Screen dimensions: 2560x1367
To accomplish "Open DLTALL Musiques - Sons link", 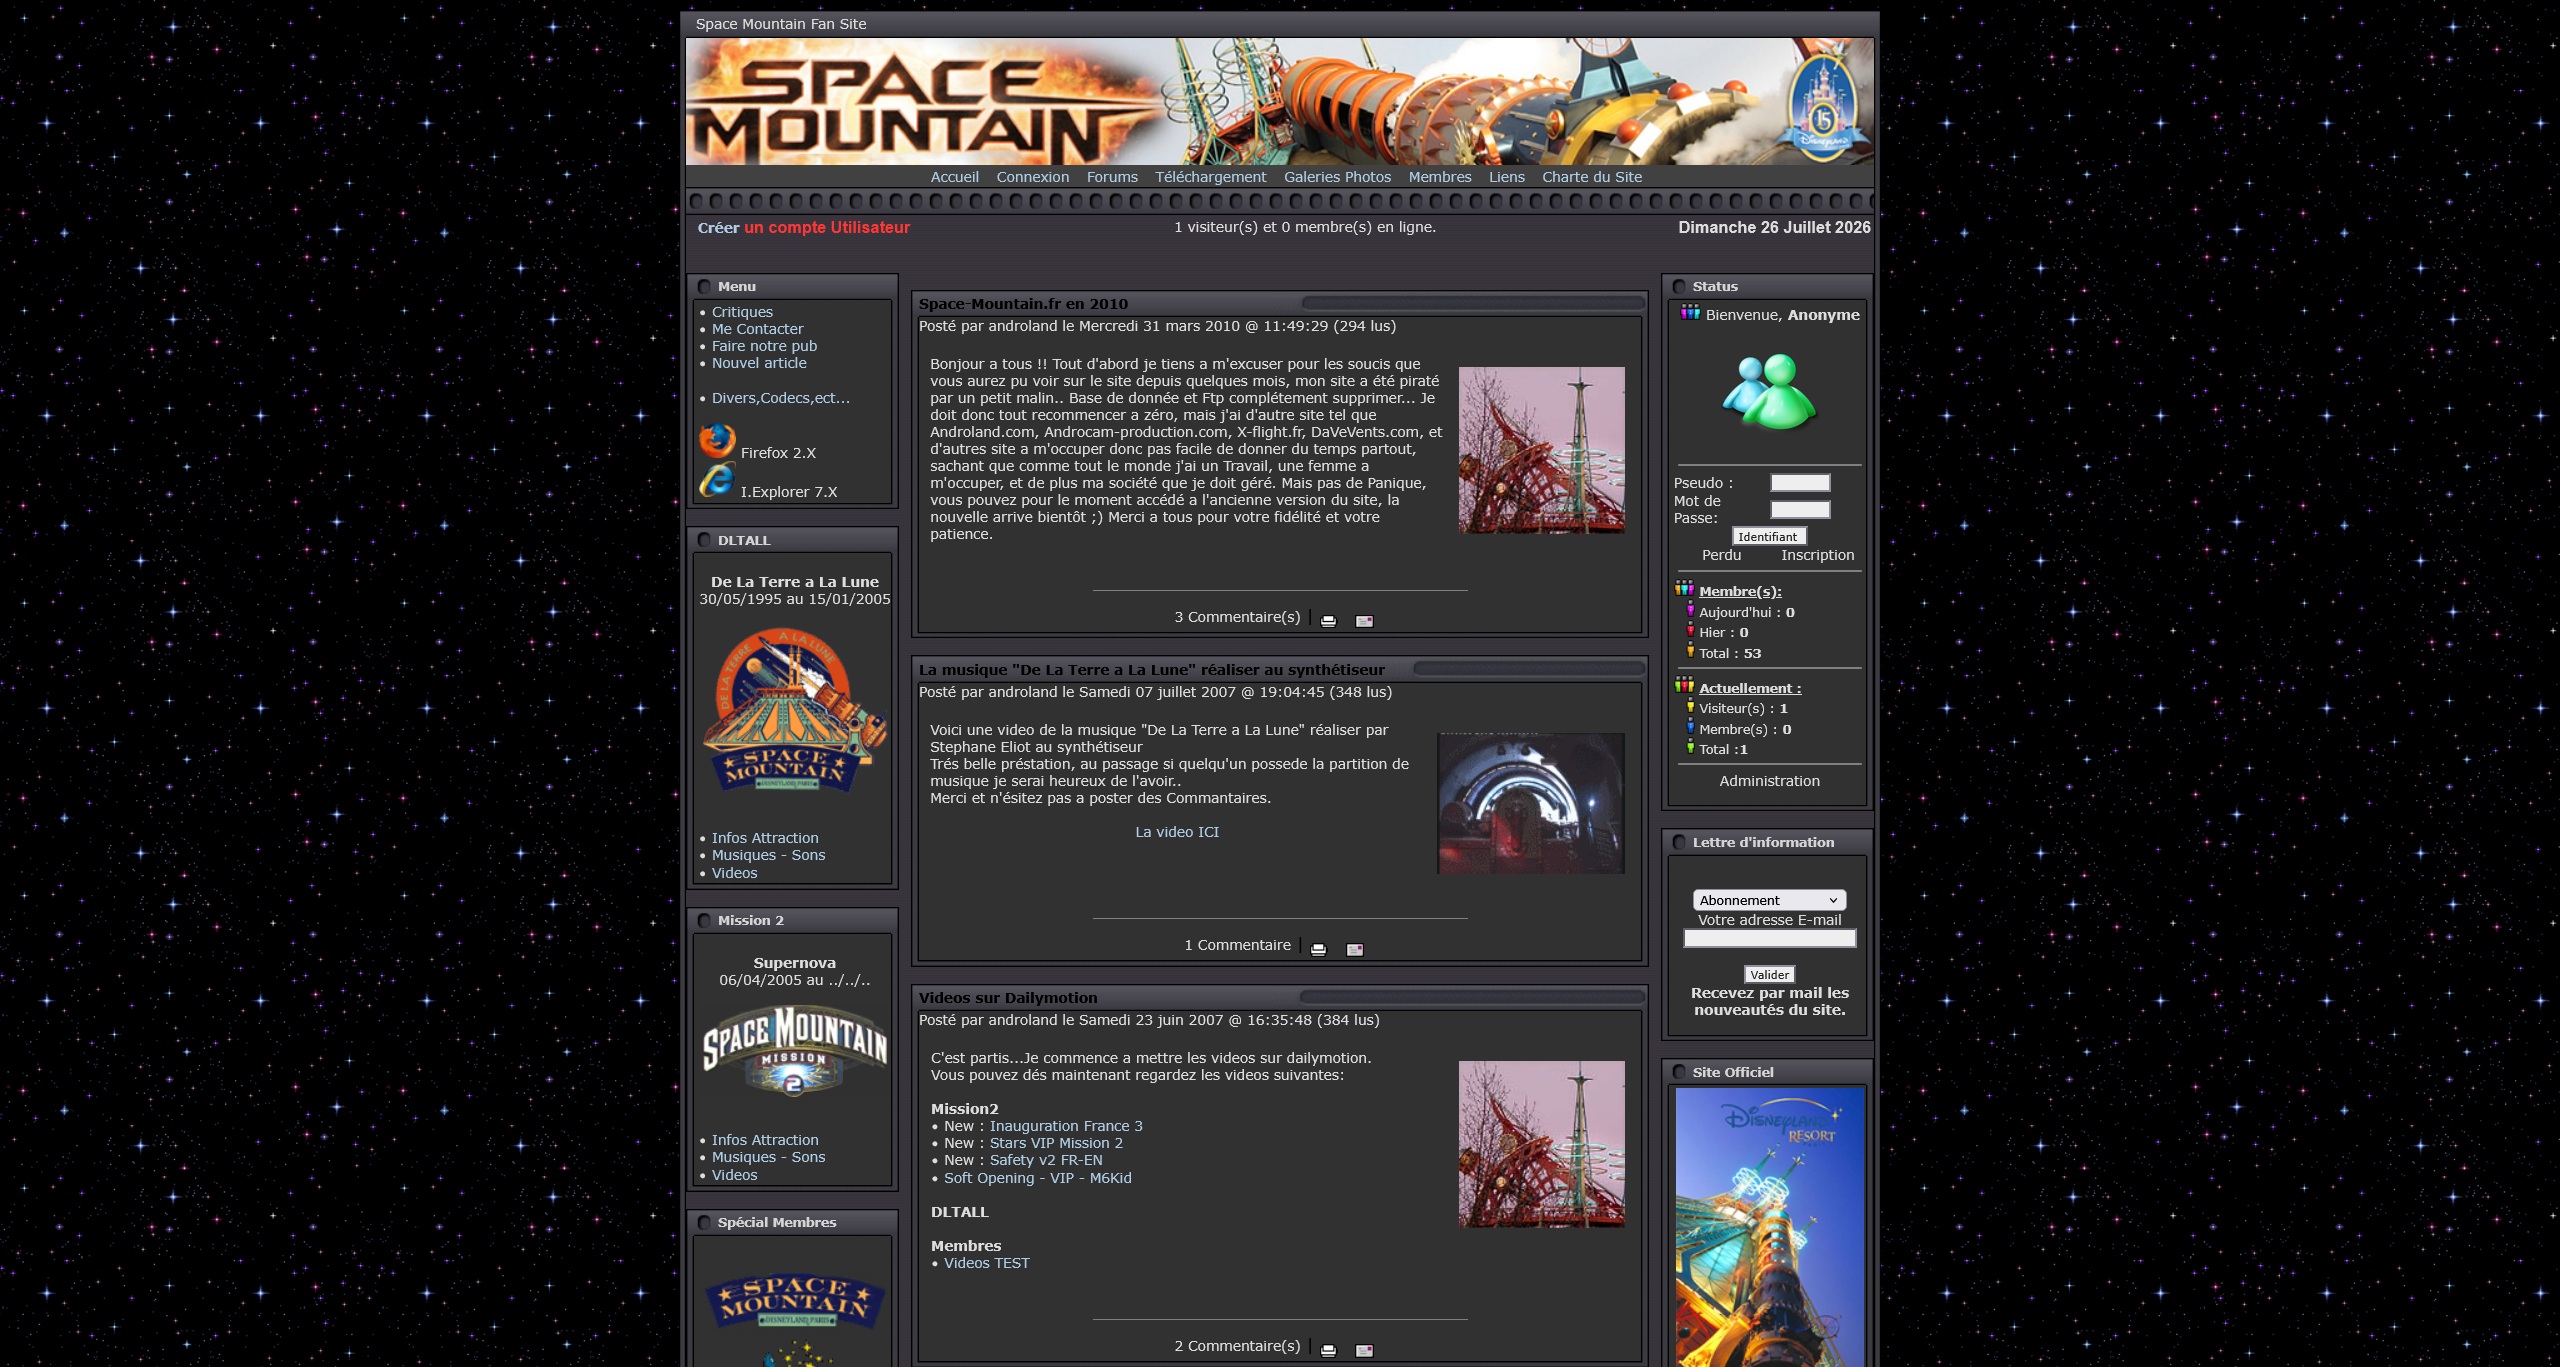I will pos(768,855).
